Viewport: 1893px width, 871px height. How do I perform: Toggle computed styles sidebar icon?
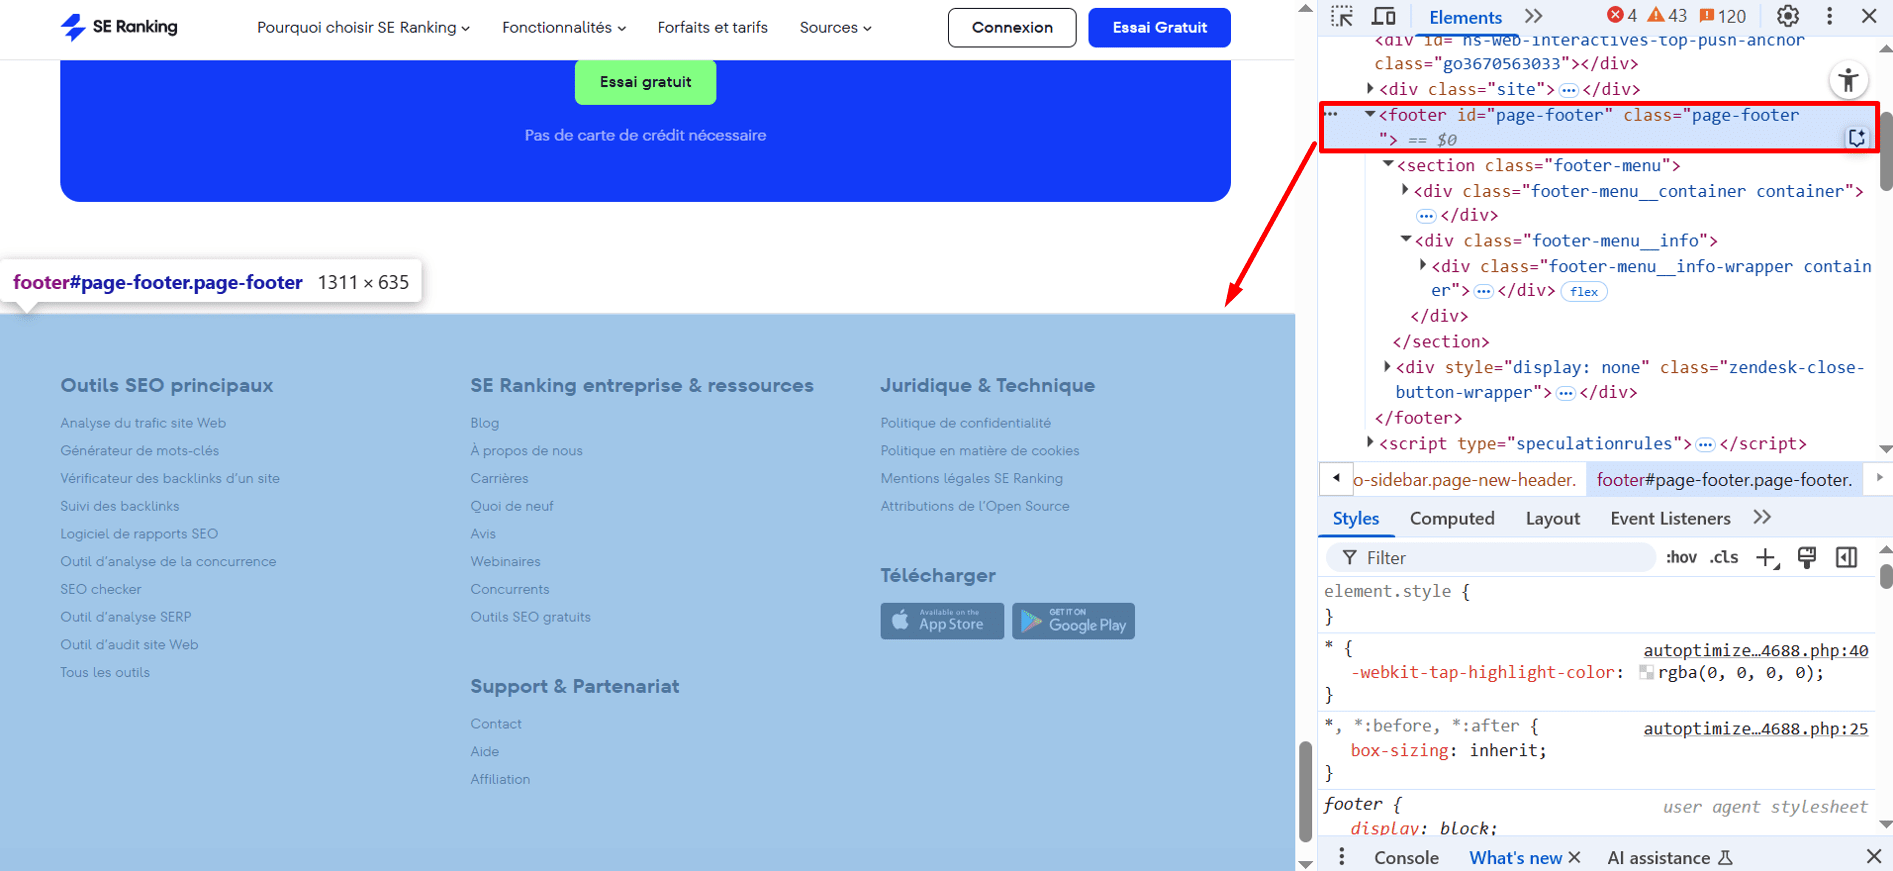(x=1846, y=558)
